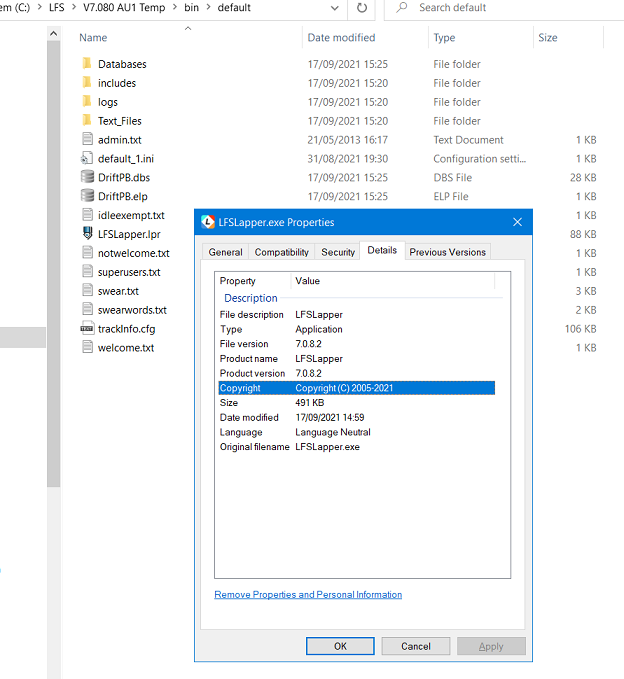Select the Size 491 KB row
The image size is (624, 679).
[x=356, y=403]
